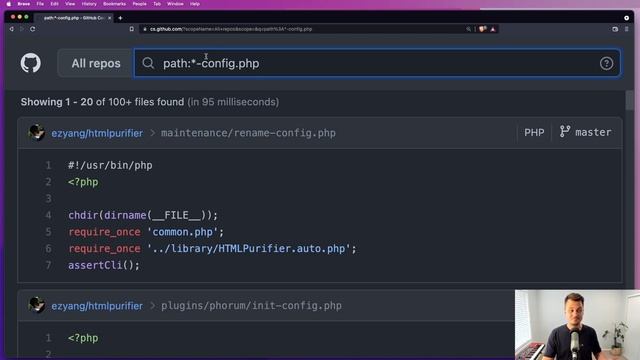Go forward with the browser forward arrow
Viewport: 640px width, 360px height.
[x=22, y=29]
